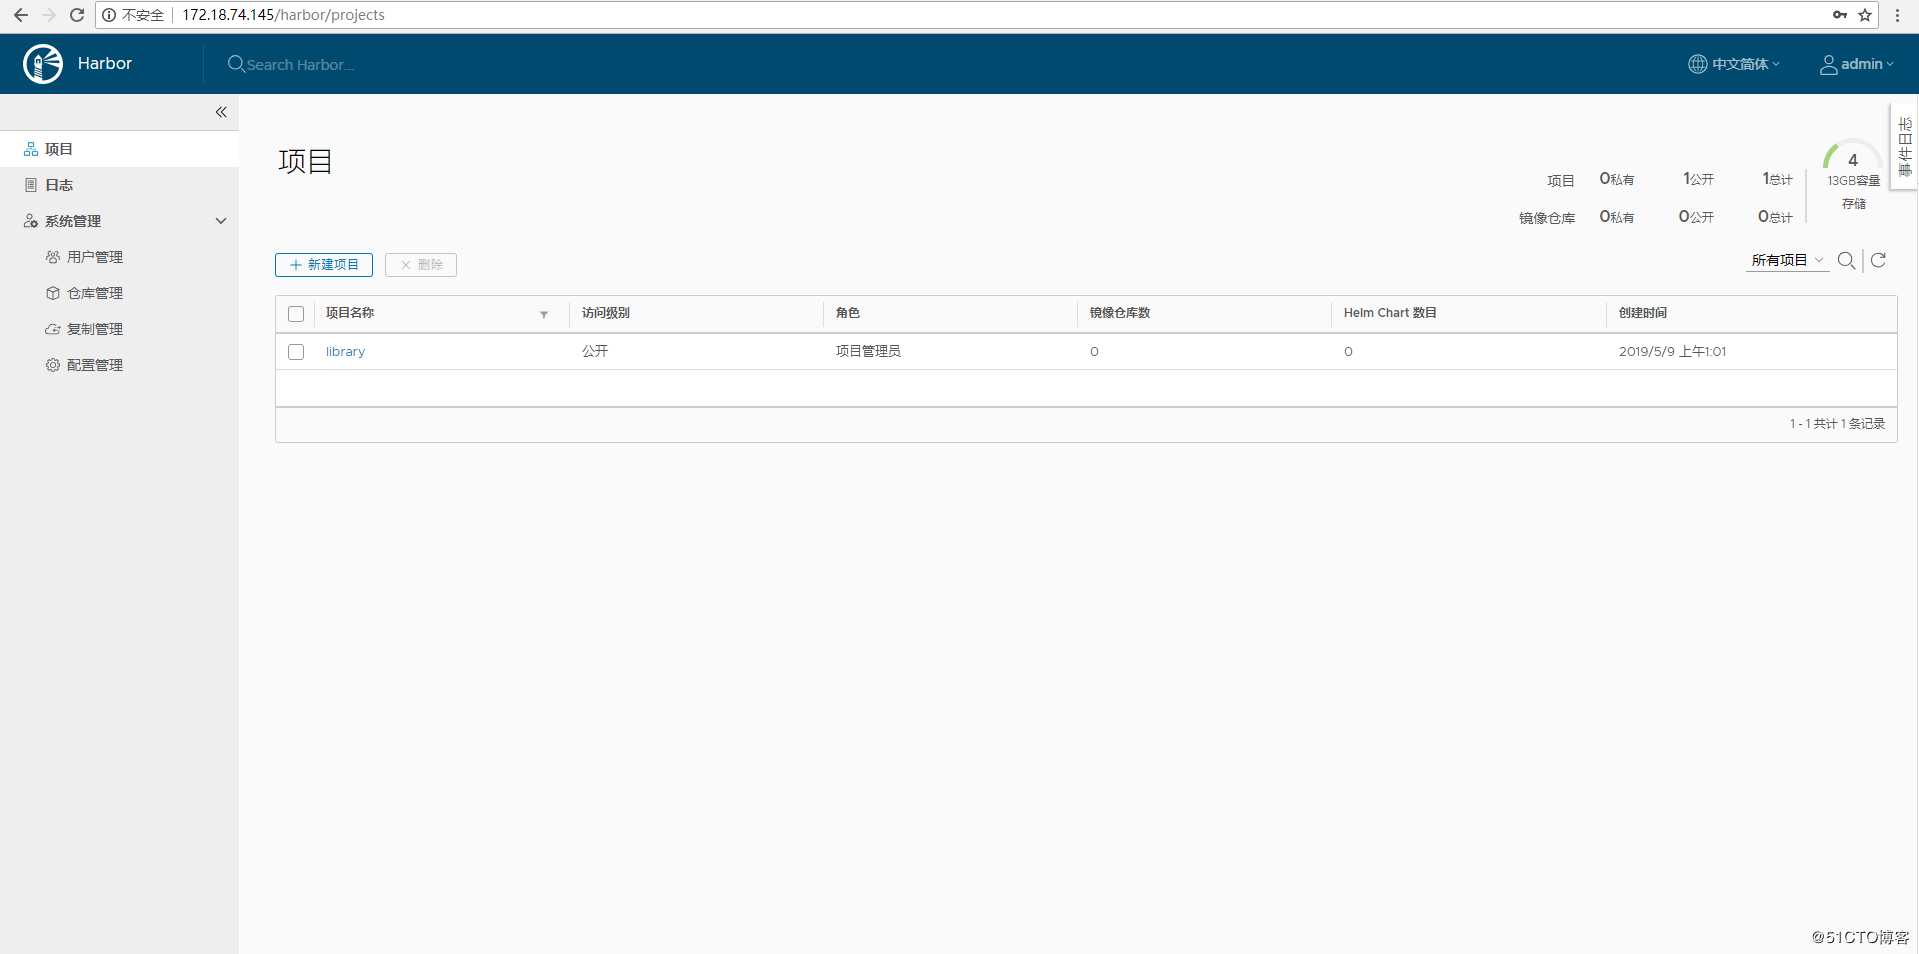Open the 项目 projects sidebar item

pos(119,149)
